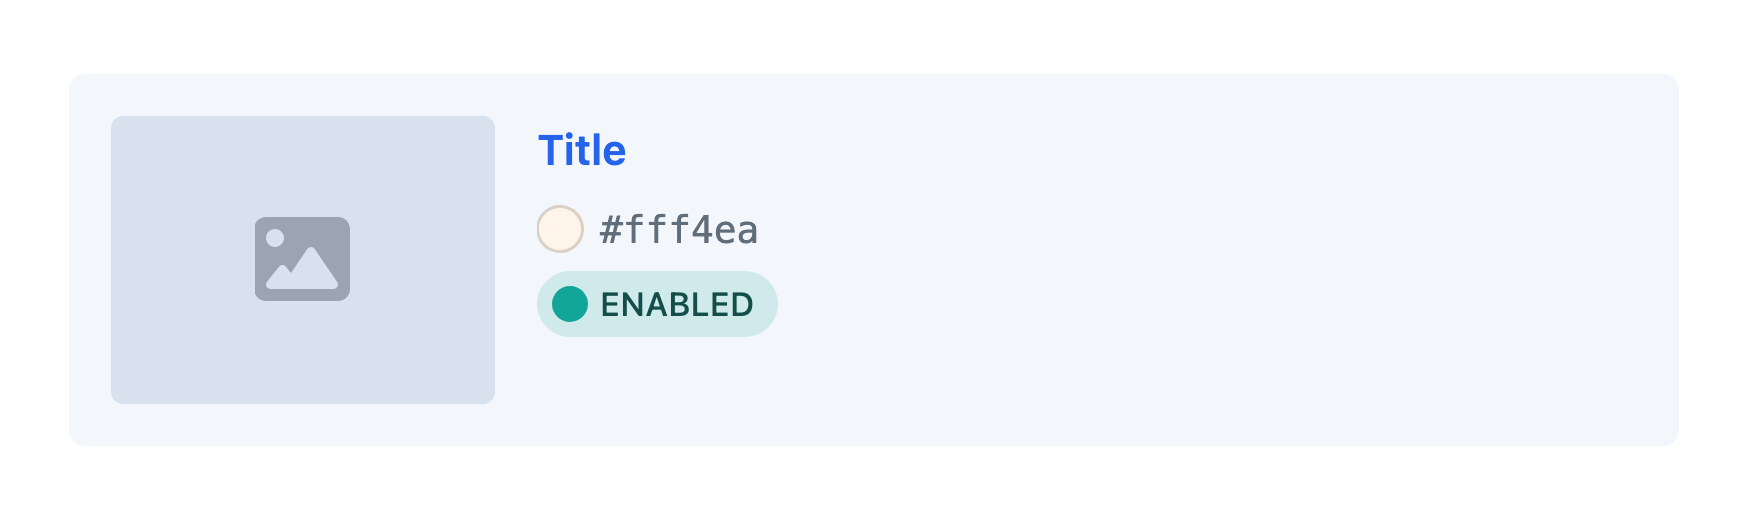
Task: Click the ENABLED label text
Action: coord(677,304)
